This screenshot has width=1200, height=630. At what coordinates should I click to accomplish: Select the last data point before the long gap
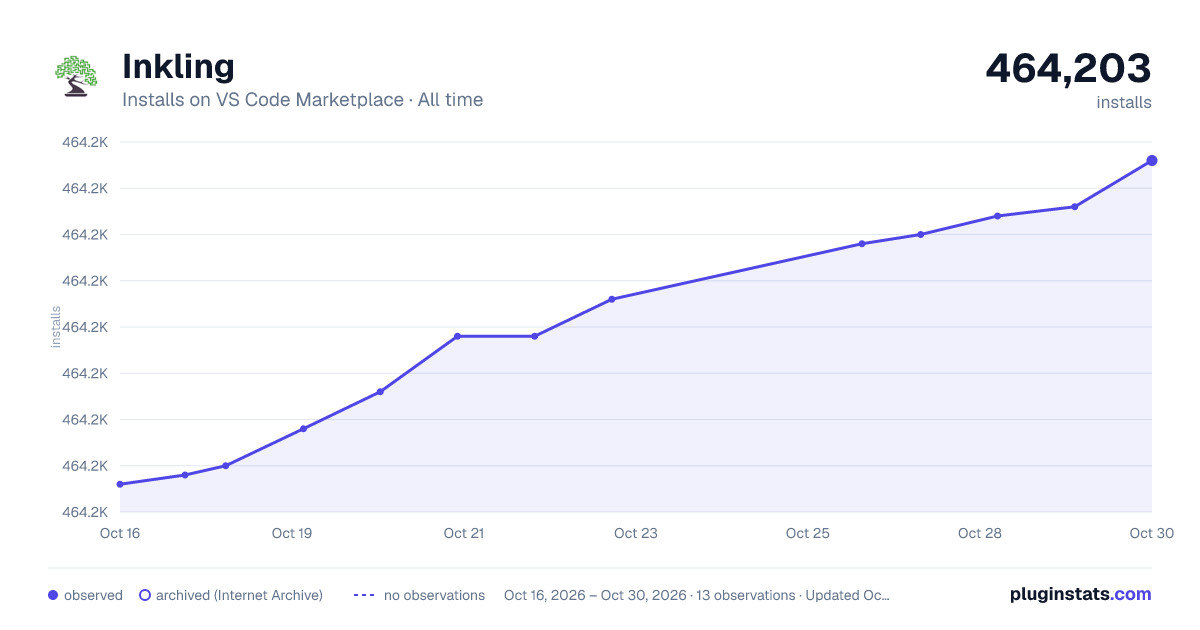pyautogui.click(x=612, y=299)
